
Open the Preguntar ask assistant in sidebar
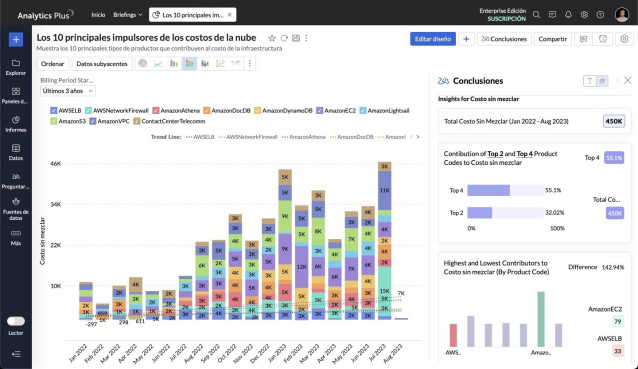click(x=16, y=181)
